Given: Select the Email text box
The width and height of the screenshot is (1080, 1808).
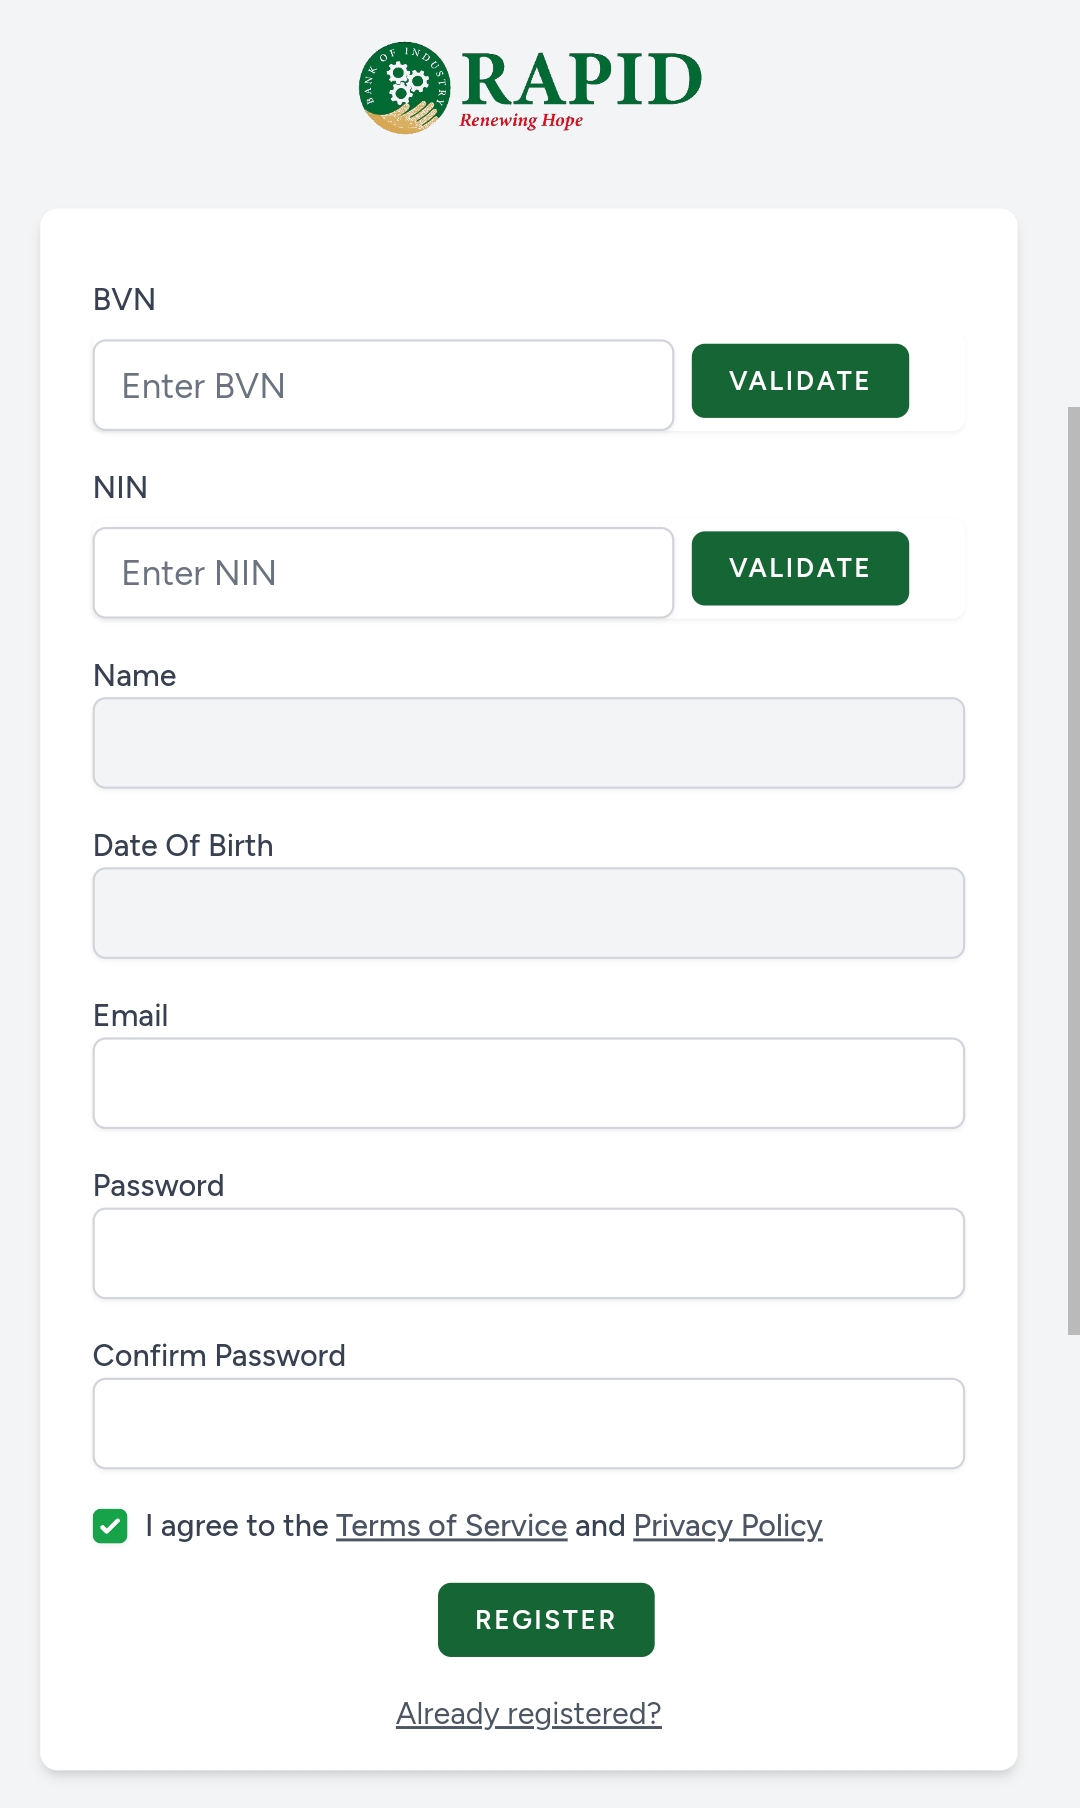Looking at the screenshot, I should 528,1083.
